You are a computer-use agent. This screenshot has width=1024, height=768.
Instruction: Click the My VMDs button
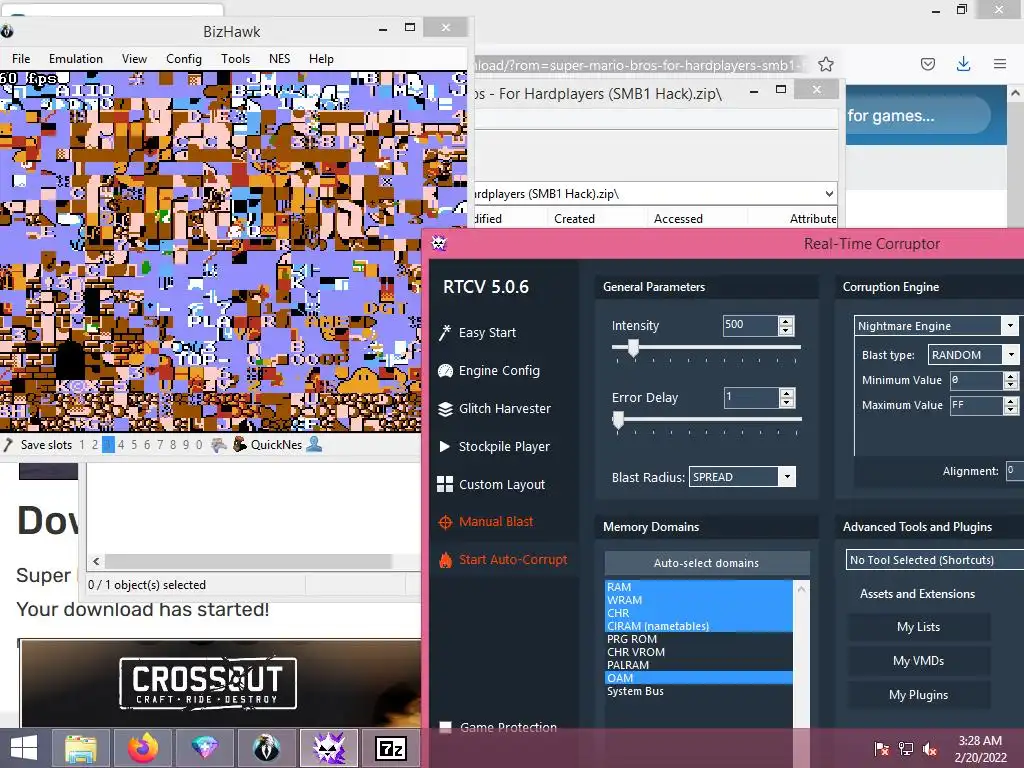(918, 661)
